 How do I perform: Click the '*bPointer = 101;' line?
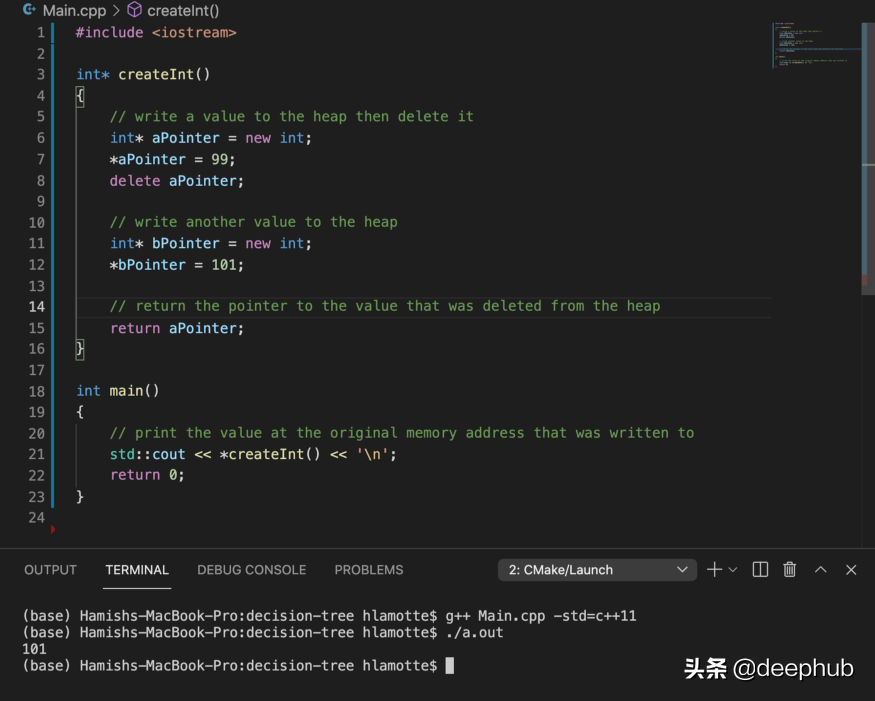click(177, 265)
